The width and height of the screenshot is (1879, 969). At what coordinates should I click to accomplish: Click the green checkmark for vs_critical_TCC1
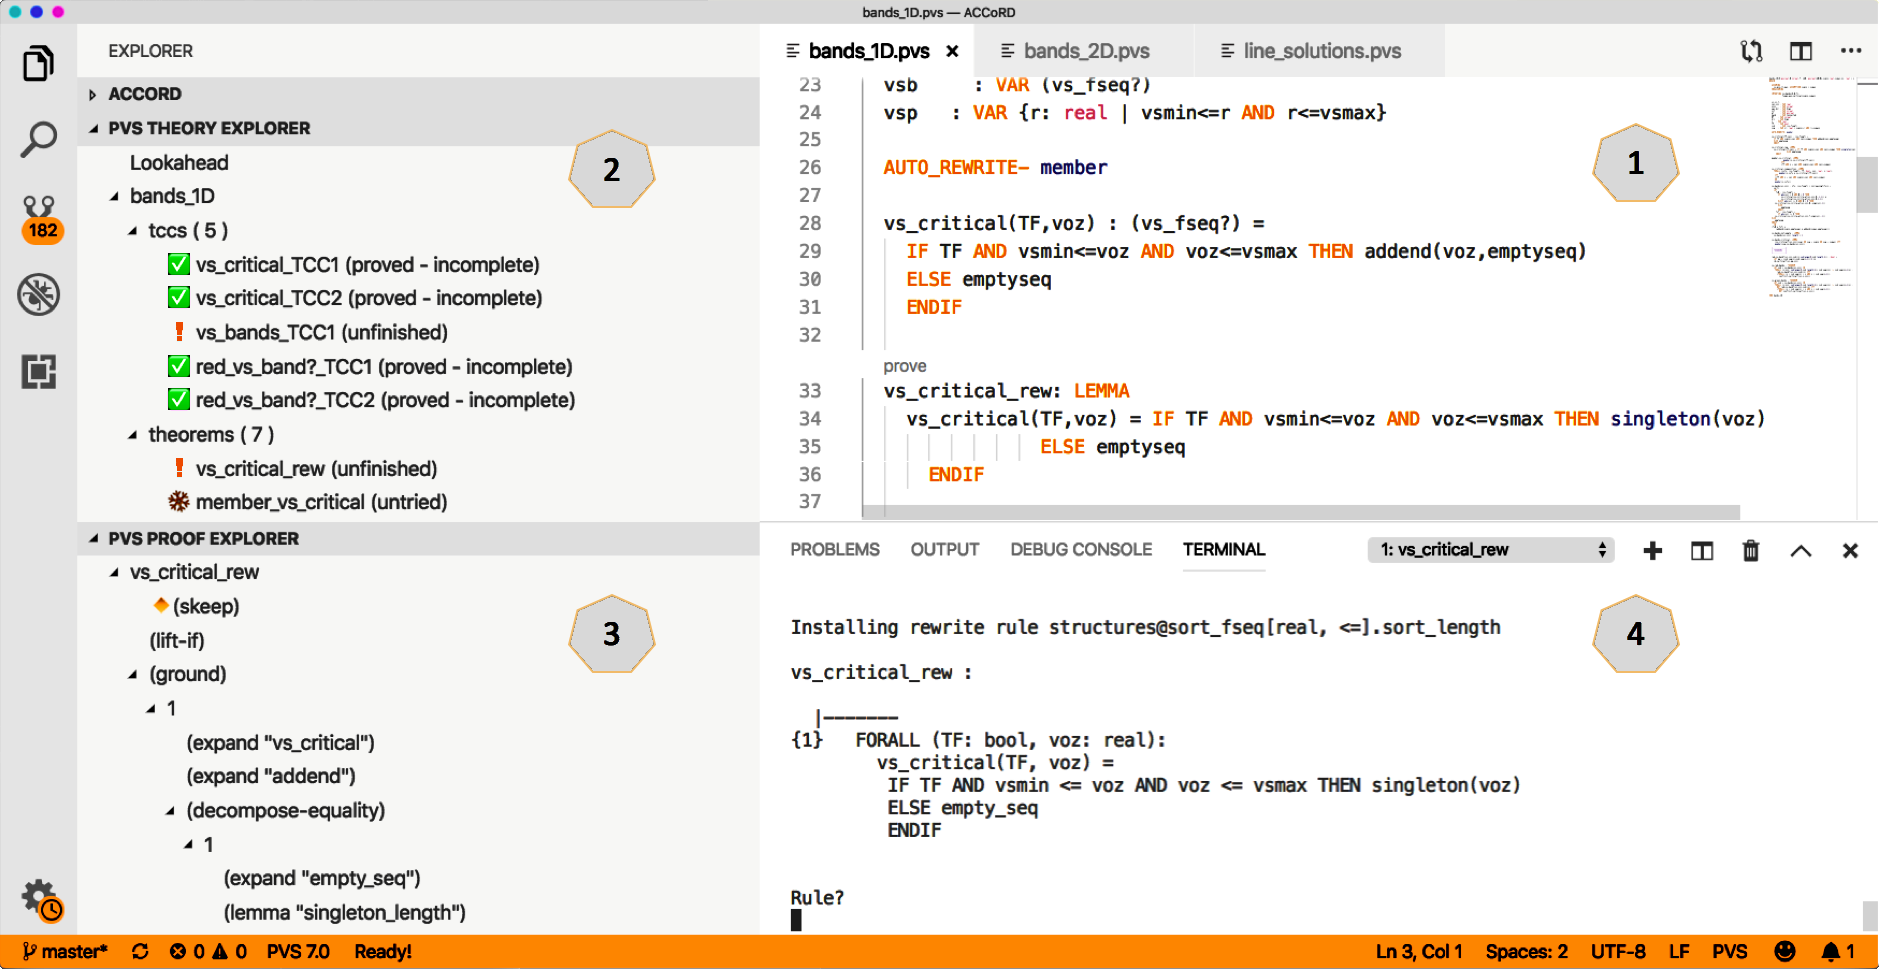[179, 265]
